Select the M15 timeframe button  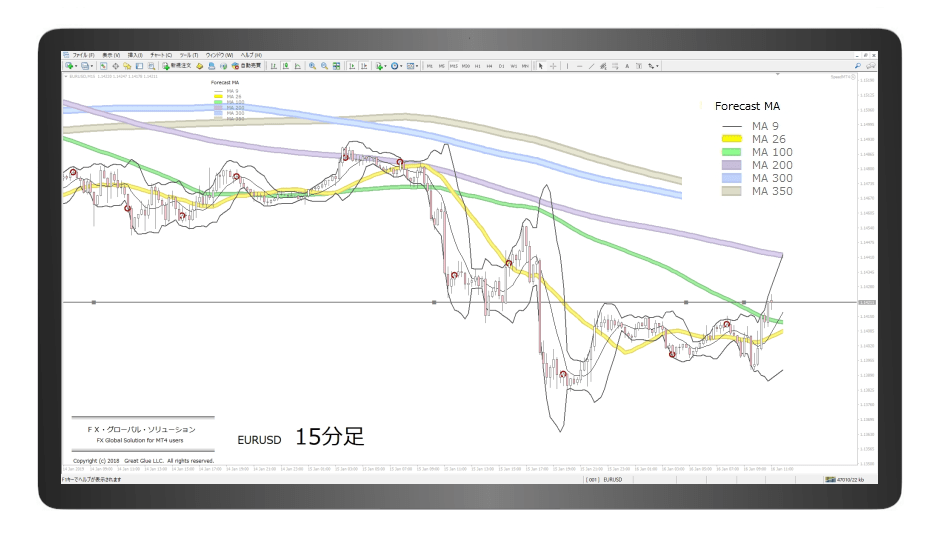(454, 66)
